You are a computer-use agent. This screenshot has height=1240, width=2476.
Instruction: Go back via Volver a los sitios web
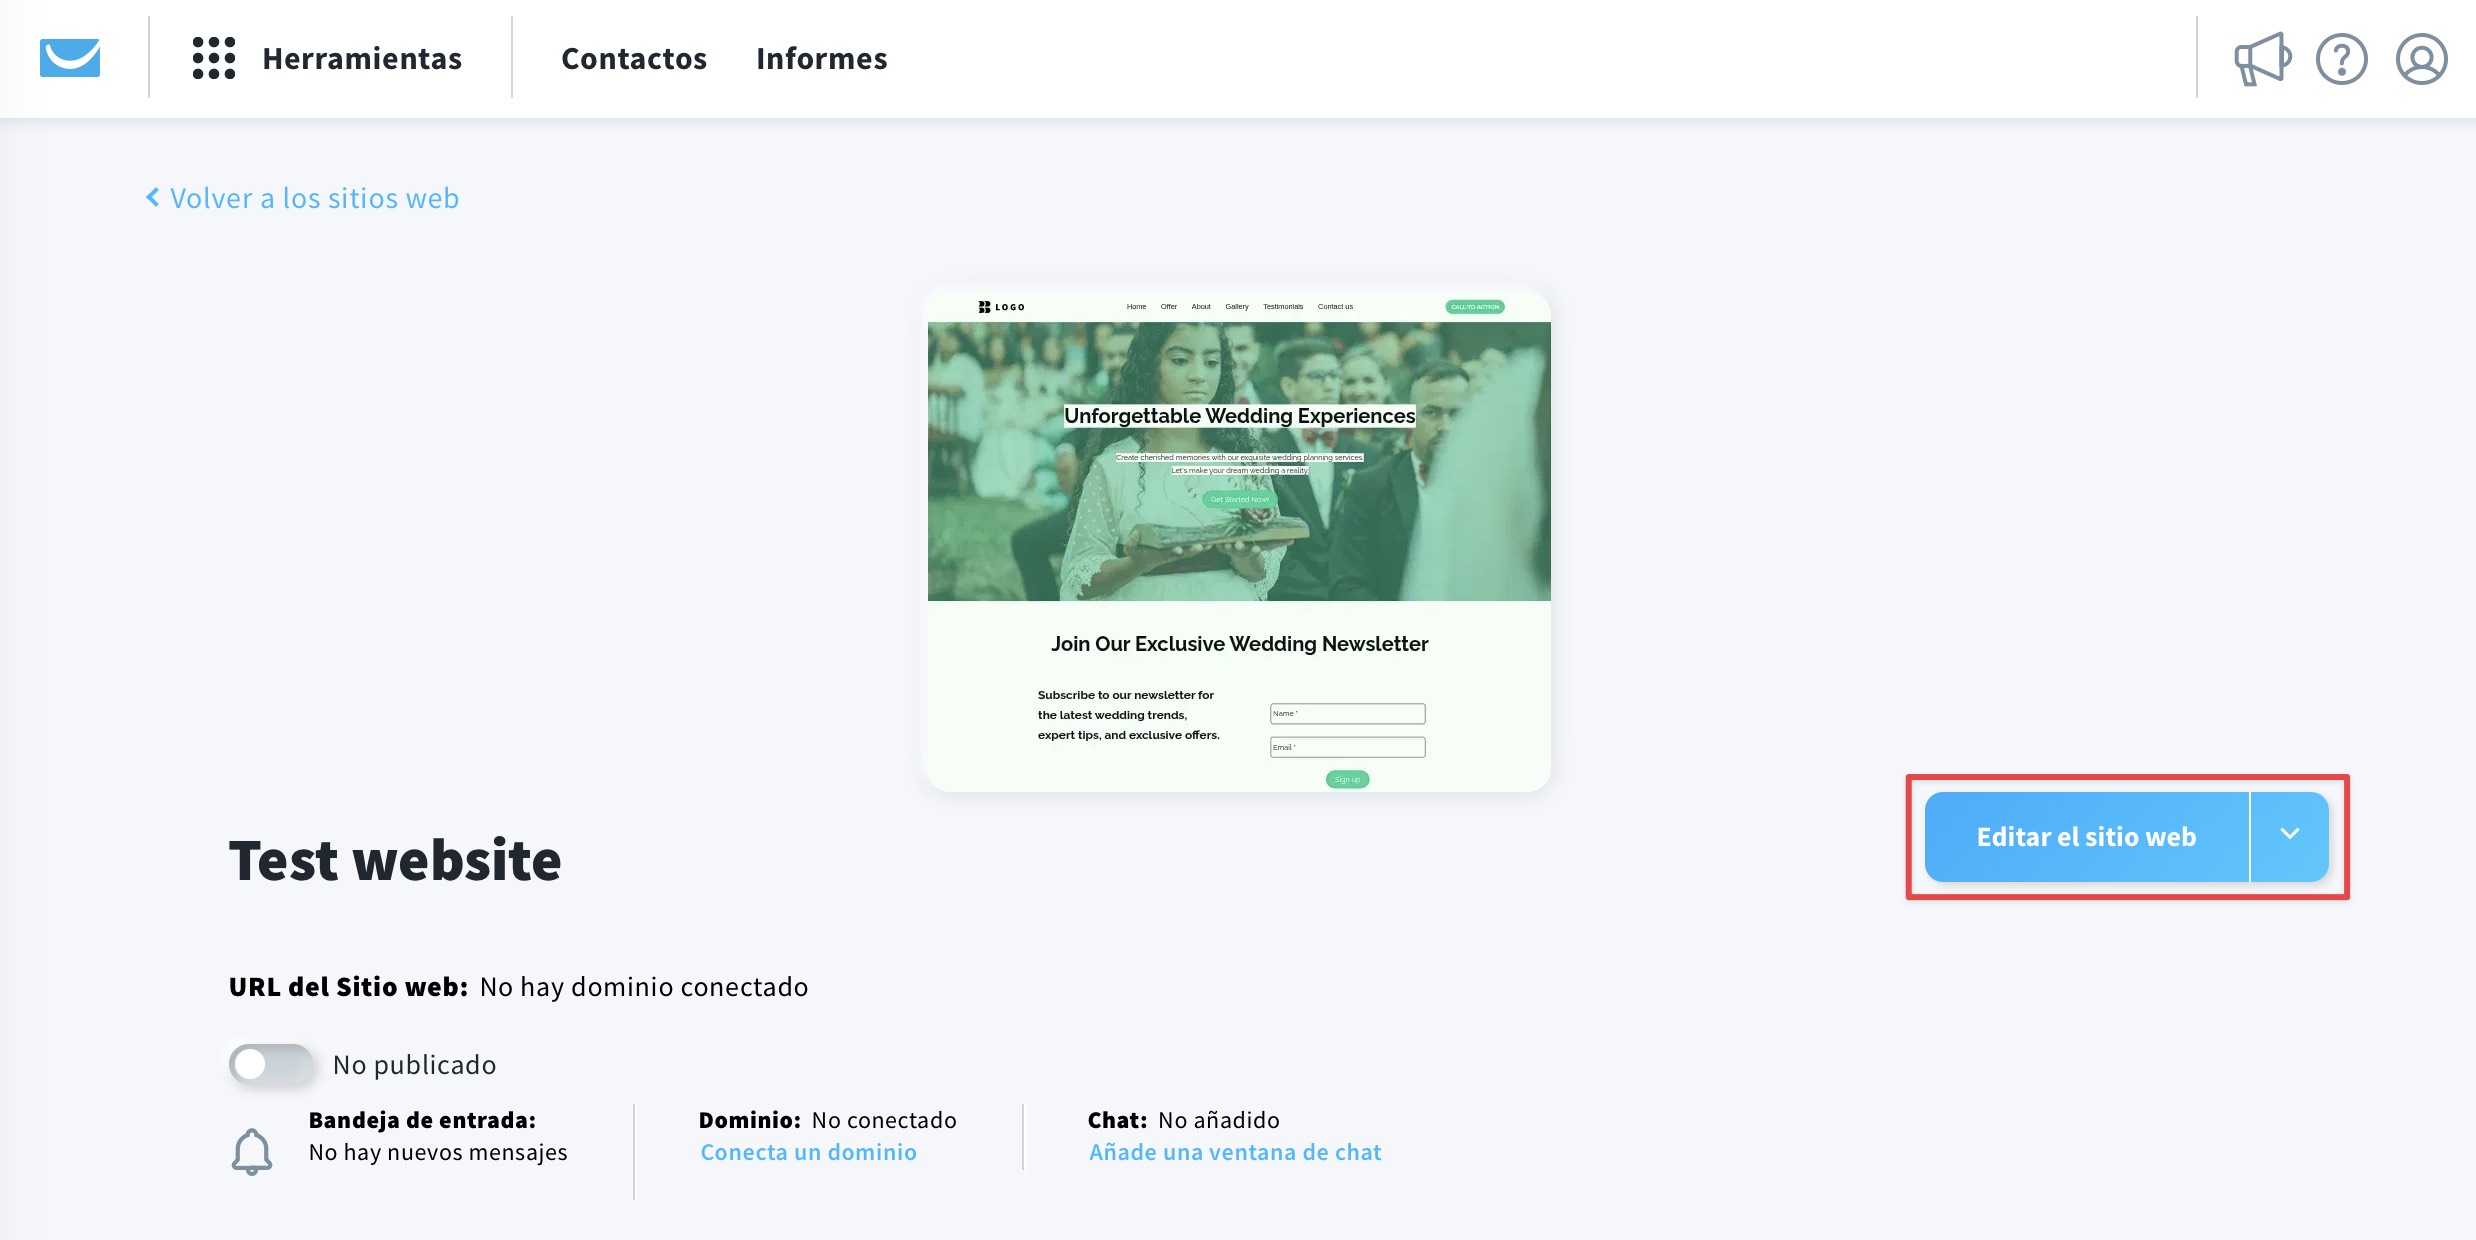pos(314,198)
